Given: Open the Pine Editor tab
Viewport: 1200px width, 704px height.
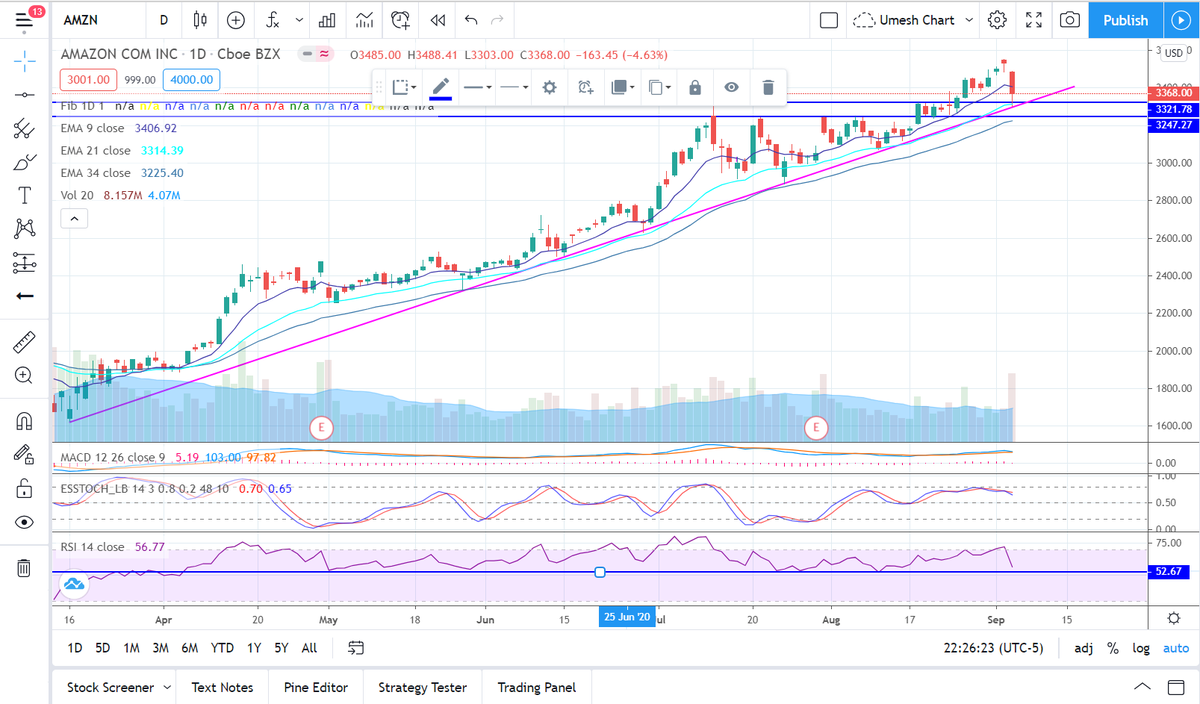Looking at the screenshot, I should (x=316, y=687).
